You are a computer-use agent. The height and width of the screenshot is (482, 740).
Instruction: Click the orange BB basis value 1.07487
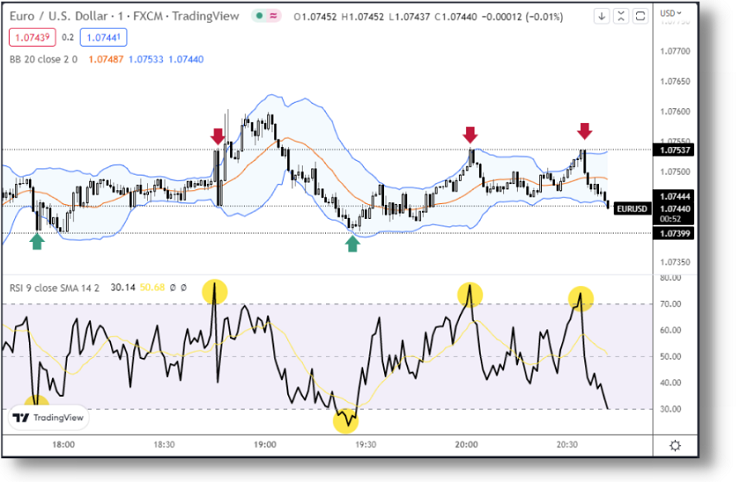pos(106,59)
